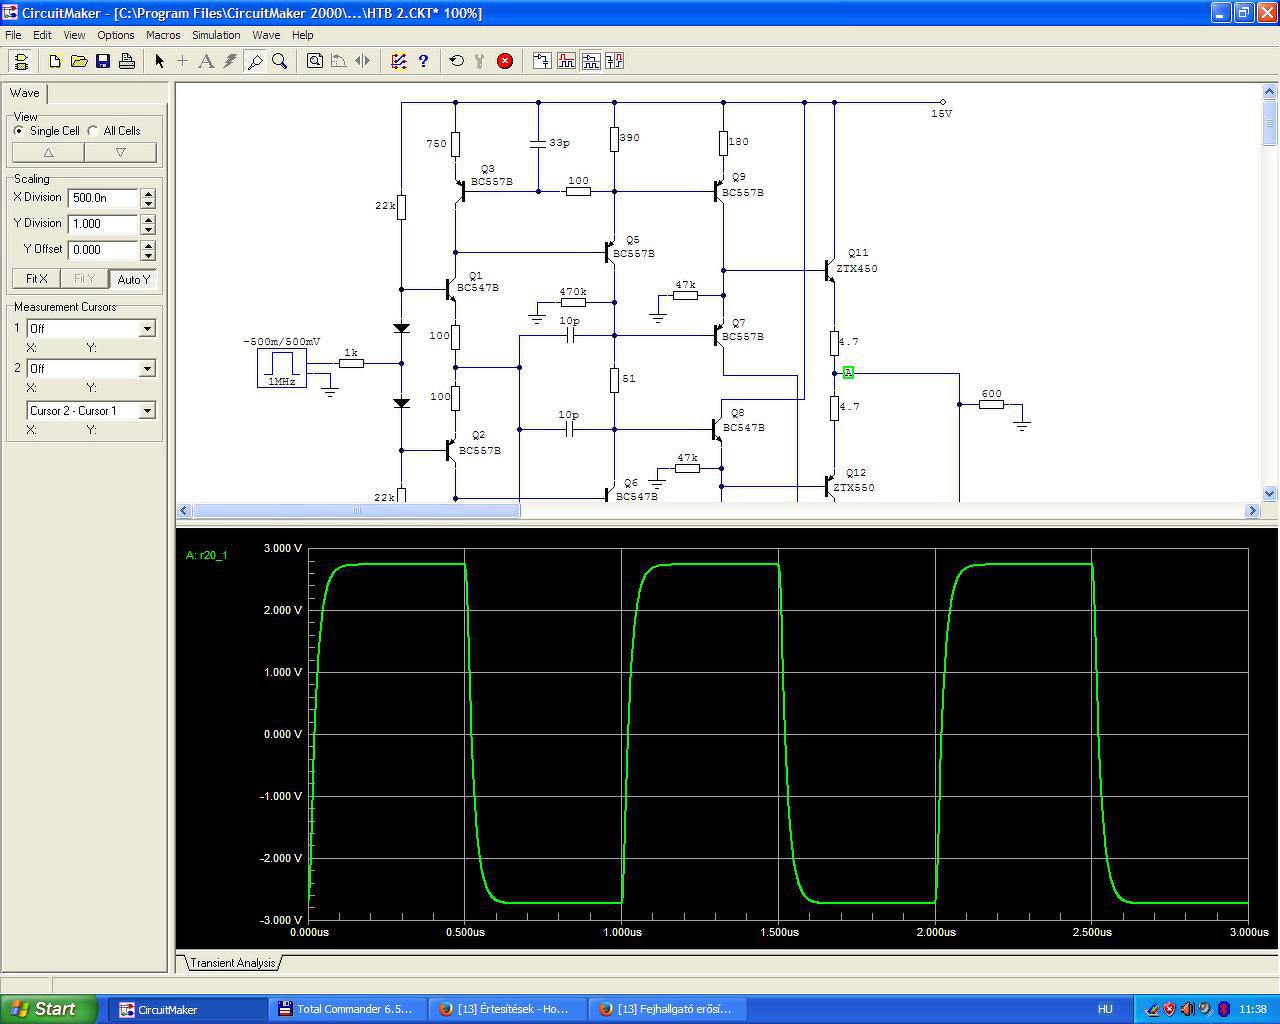Select the Text tool (A icon)
This screenshot has width=1280, height=1024.
pyautogui.click(x=206, y=61)
